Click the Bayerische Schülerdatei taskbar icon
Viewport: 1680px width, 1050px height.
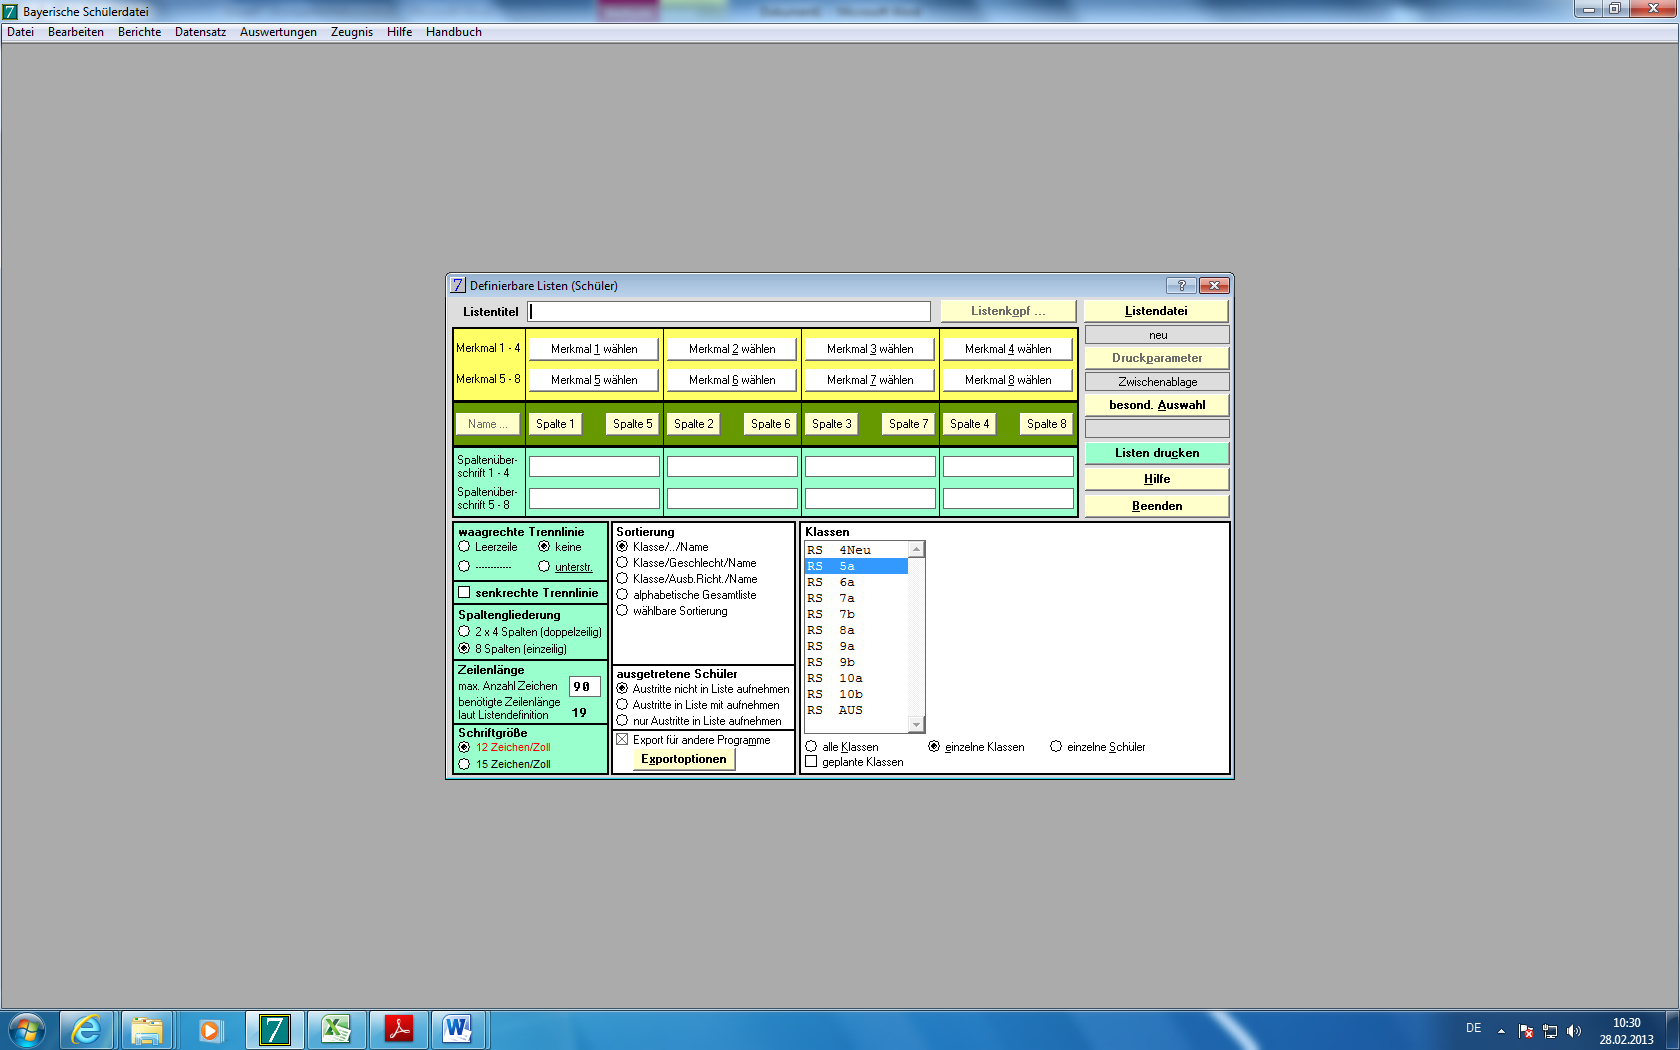point(274,1029)
